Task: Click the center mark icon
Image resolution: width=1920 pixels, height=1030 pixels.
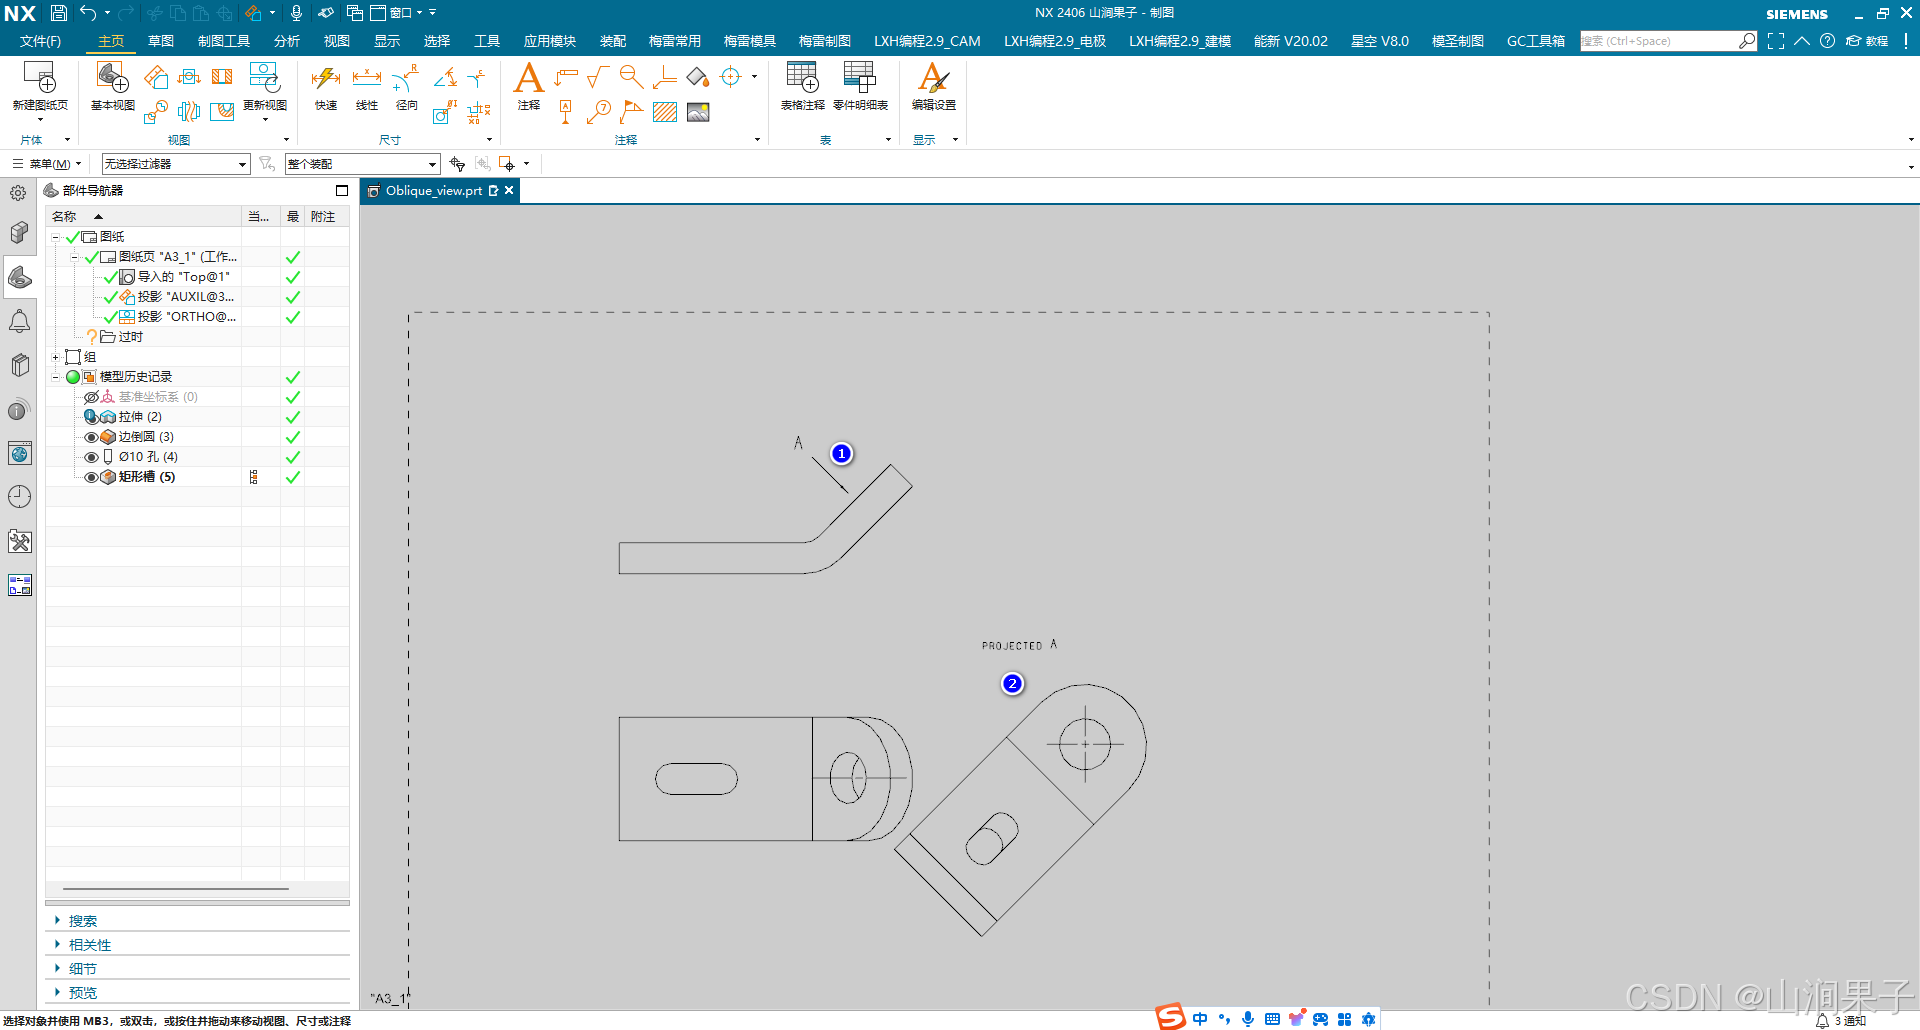Action: [731, 77]
